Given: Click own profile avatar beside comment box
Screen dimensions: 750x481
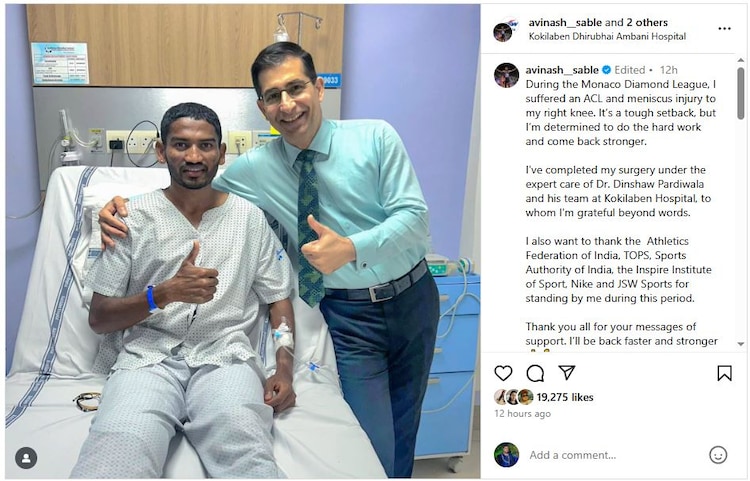Looking at the screenshot, I should (x=506, y=455).
